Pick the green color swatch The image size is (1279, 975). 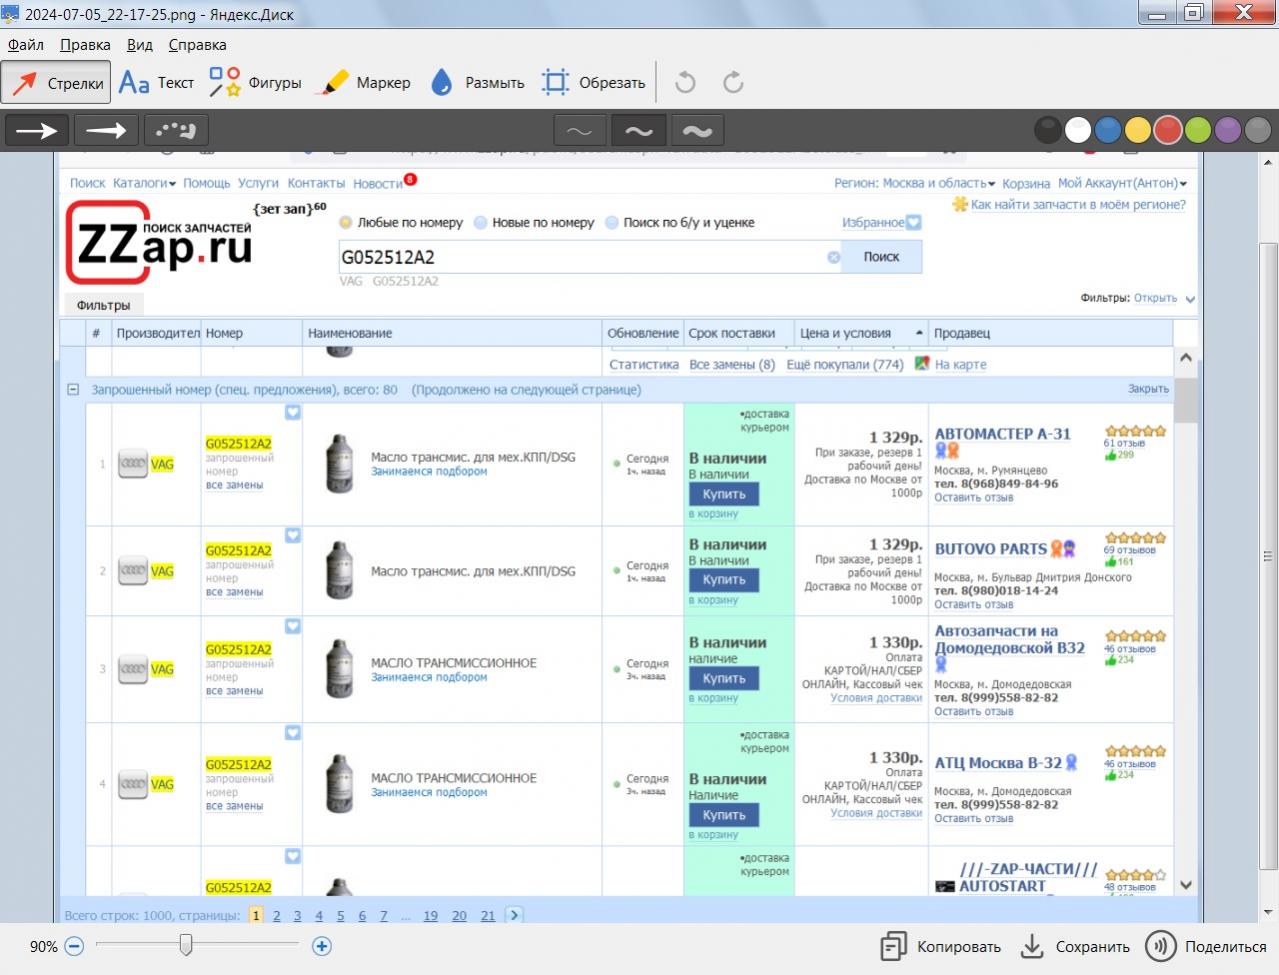pos(1198,130)
